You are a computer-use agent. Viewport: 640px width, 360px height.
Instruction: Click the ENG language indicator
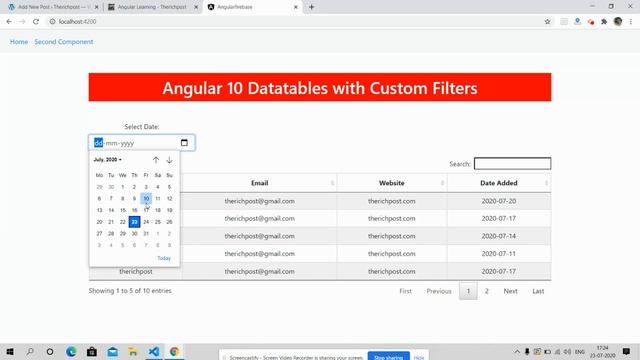(x=580, y=351)
